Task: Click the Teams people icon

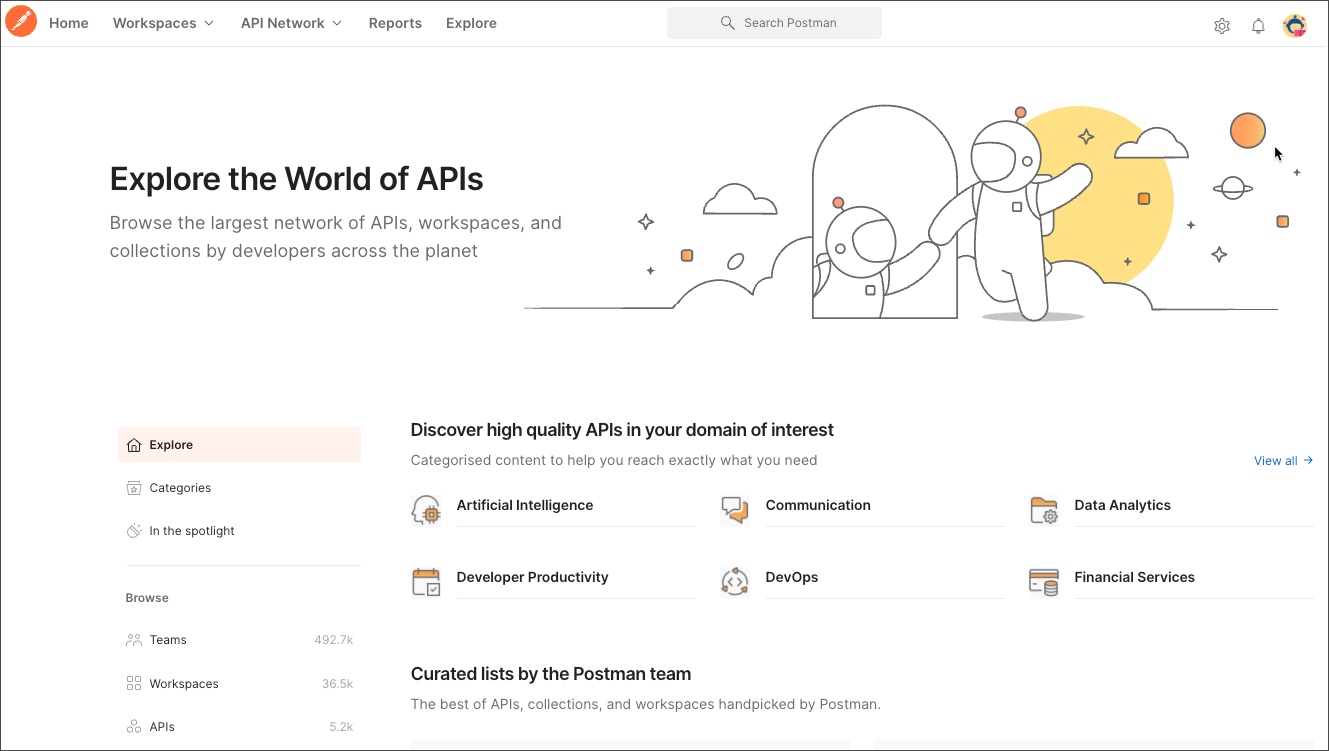Action: [x=134, y=640]
